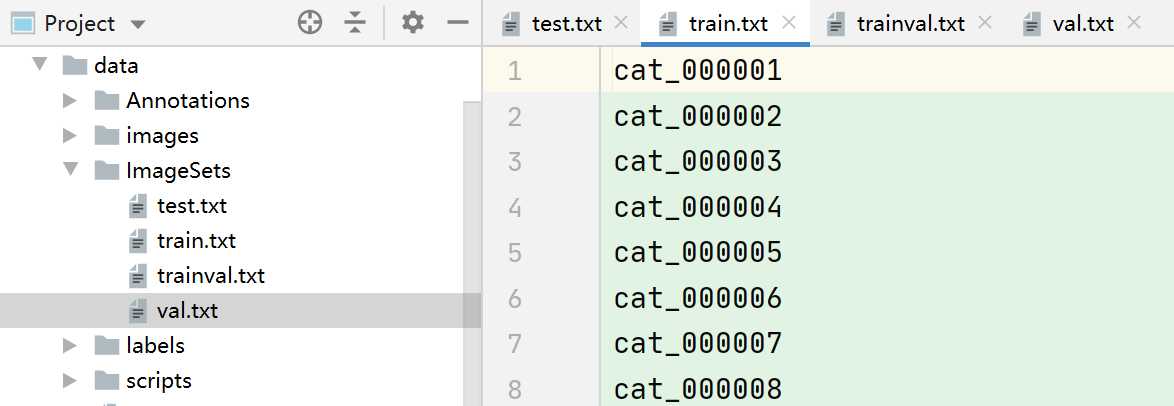This screenshot has width=1174, height=406.
Task: Hide the Project panel with minus icon
Action: pyautogui.click(x=457, y=23)
